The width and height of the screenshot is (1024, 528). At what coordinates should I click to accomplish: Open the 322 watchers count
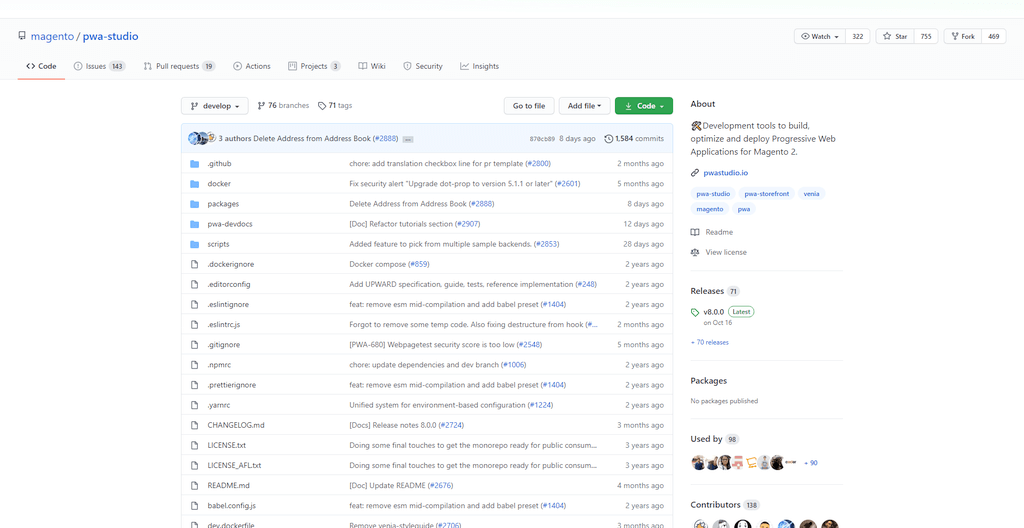tap(857, 37)
